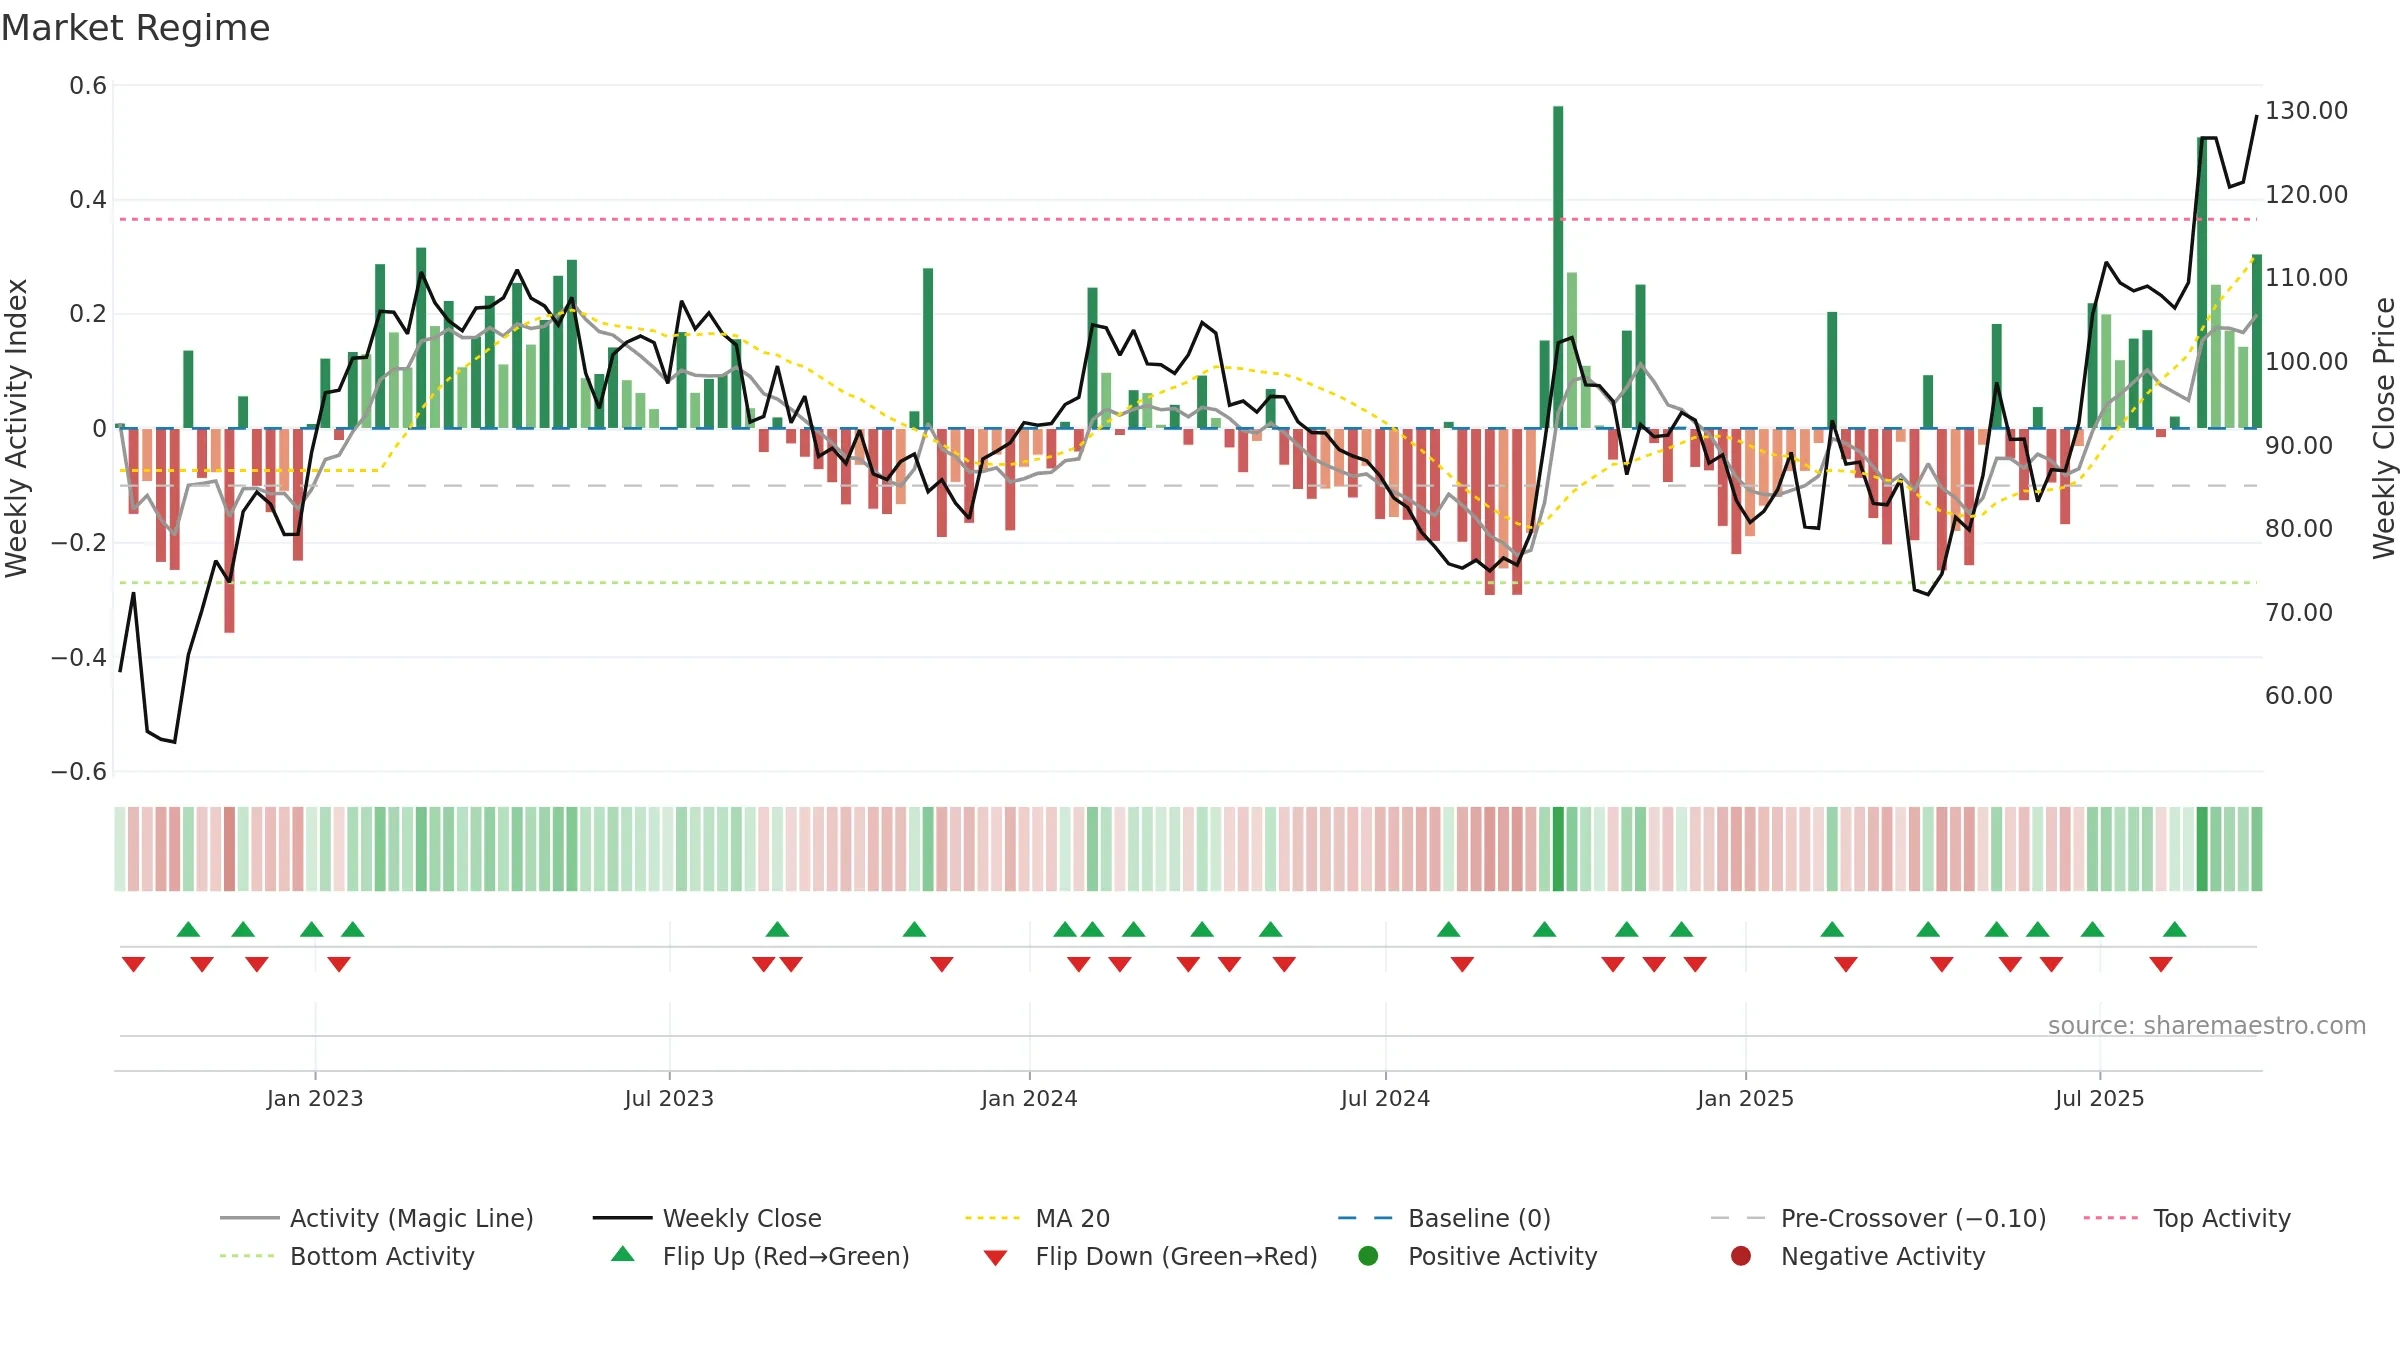Image resolution: width=2400 pixels, height=1350 pixels.
Task: Click the −0.6 activity axis label
Action: [x=79, y=771]
